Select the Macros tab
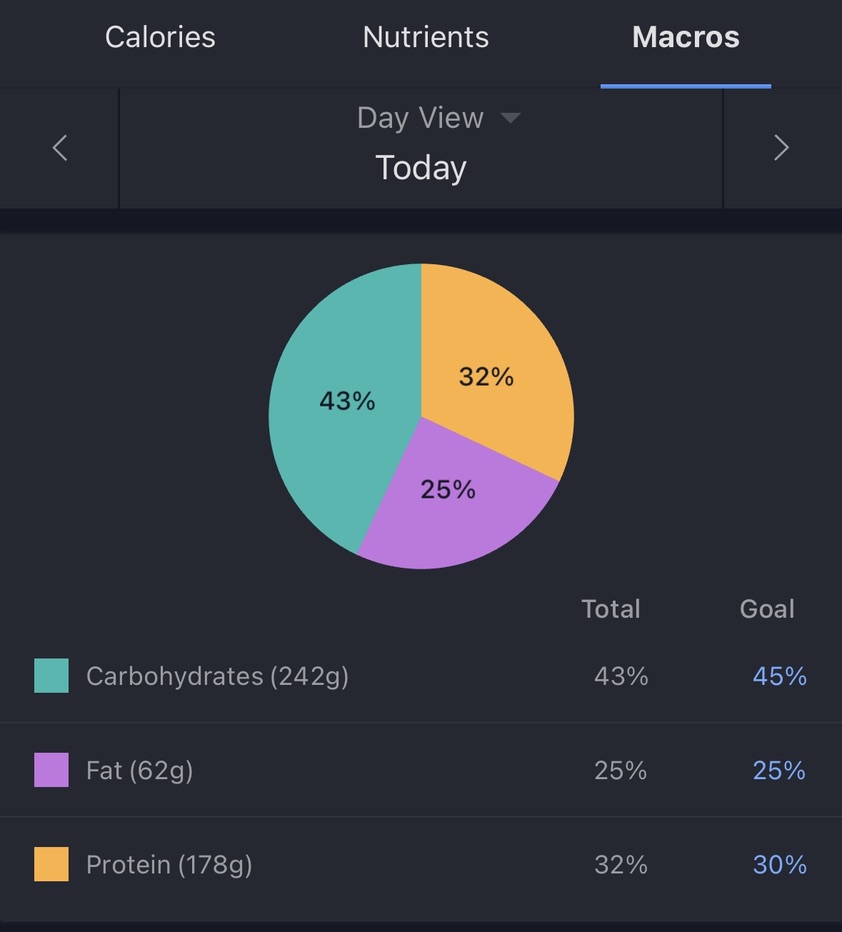 (686, 37)
